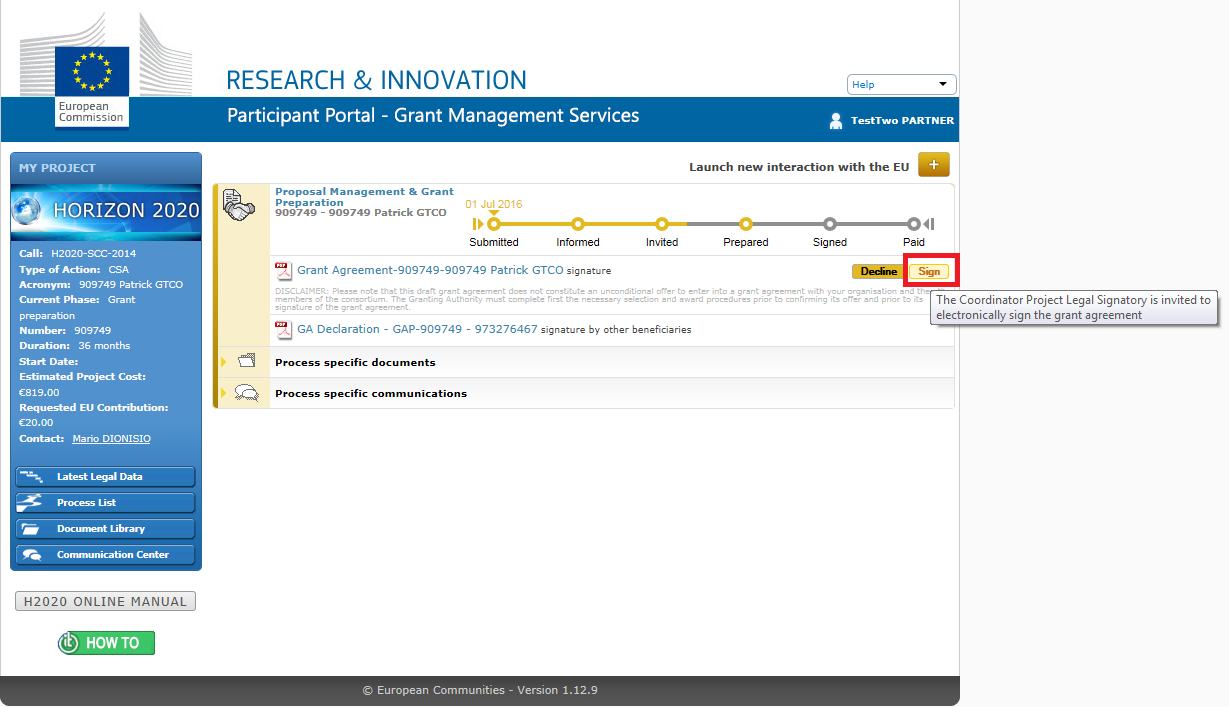Open the Help dropdown

901,85
